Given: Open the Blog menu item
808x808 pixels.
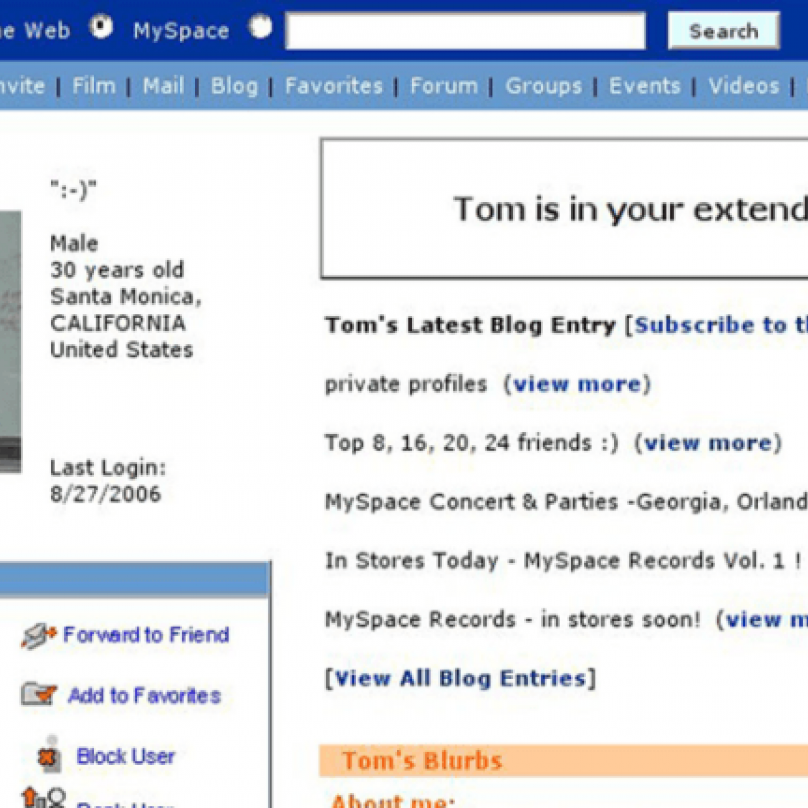Looking at the screenshot, I should pyautogui.click(x=234, y=86).
